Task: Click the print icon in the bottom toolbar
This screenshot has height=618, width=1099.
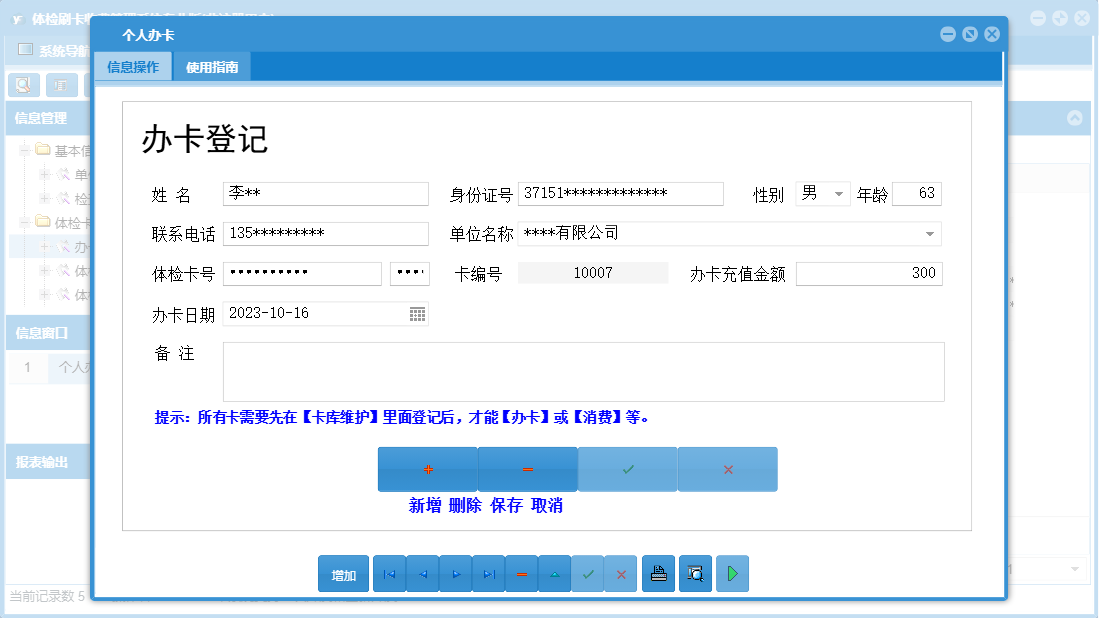Action: (x=658, y=573)
